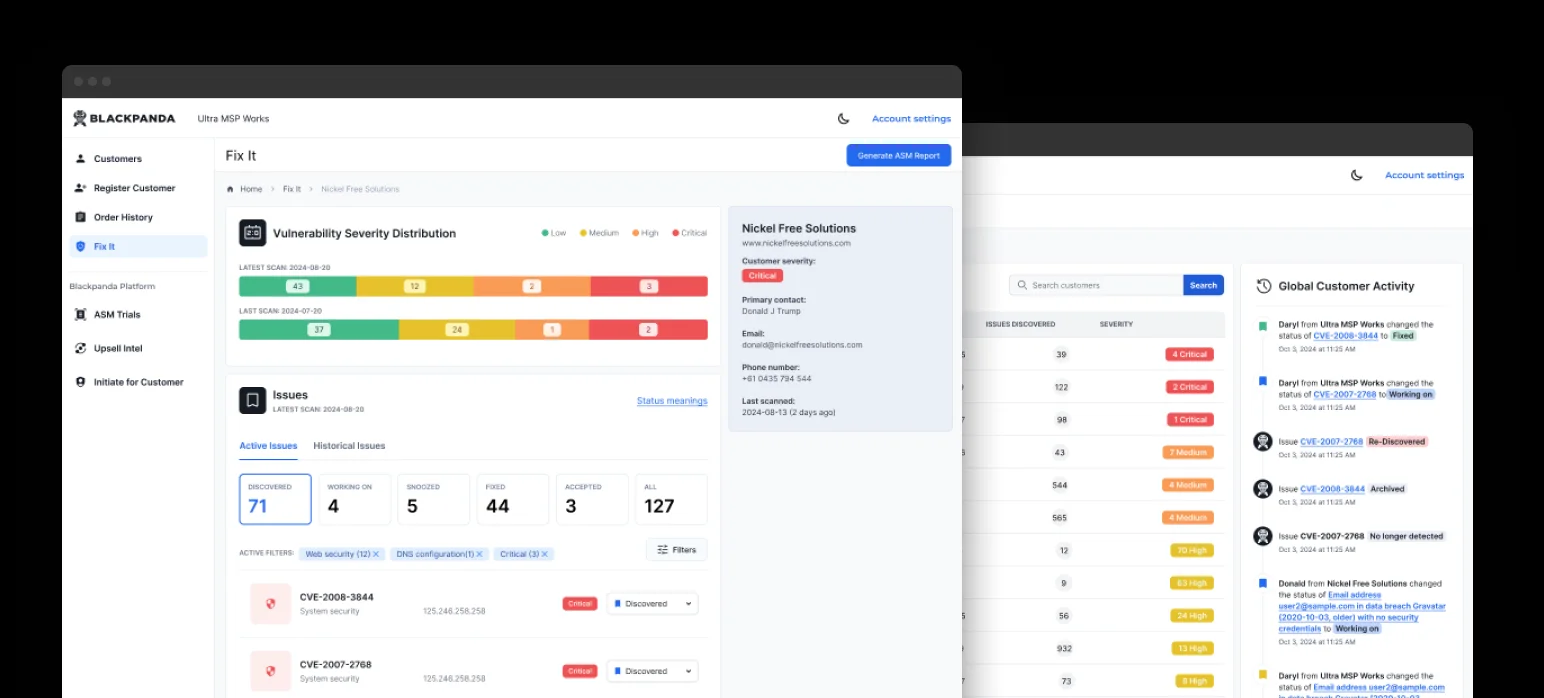
Task: Click the CVE-2008-3844 shield icon
Action: (x=270, y=604)
